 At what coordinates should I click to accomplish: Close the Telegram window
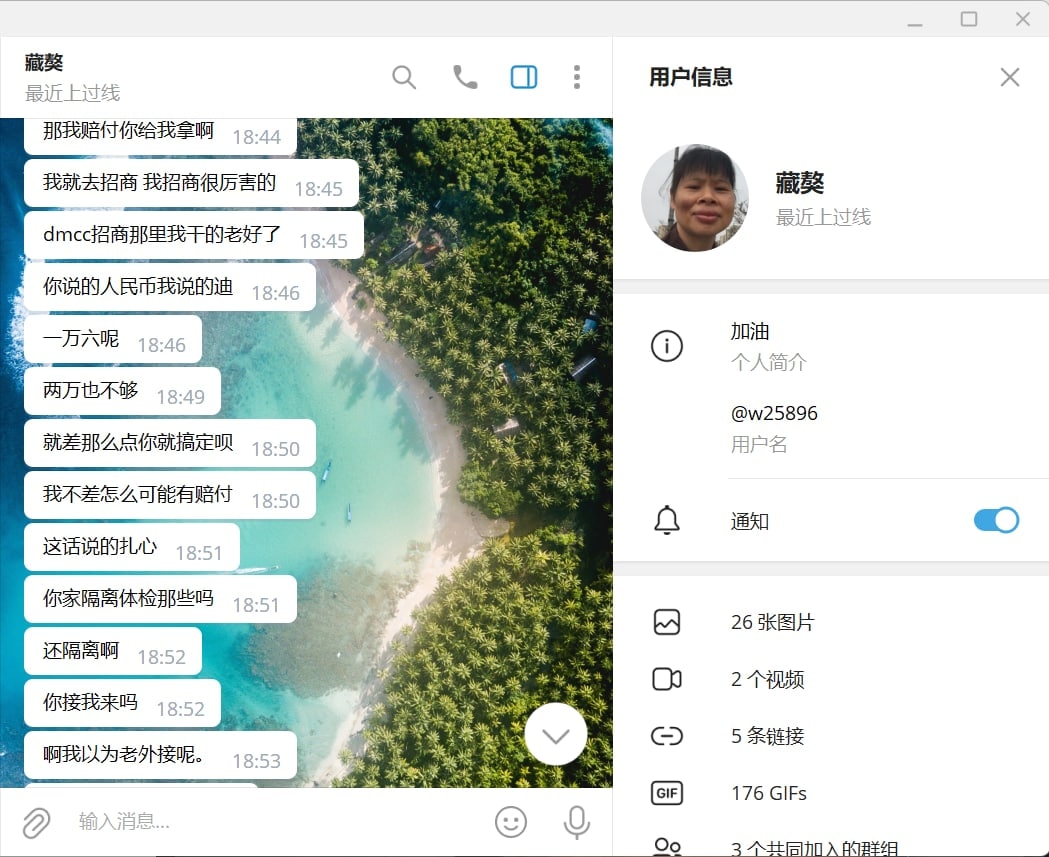pyautogui.click(x=1023, y=19)
